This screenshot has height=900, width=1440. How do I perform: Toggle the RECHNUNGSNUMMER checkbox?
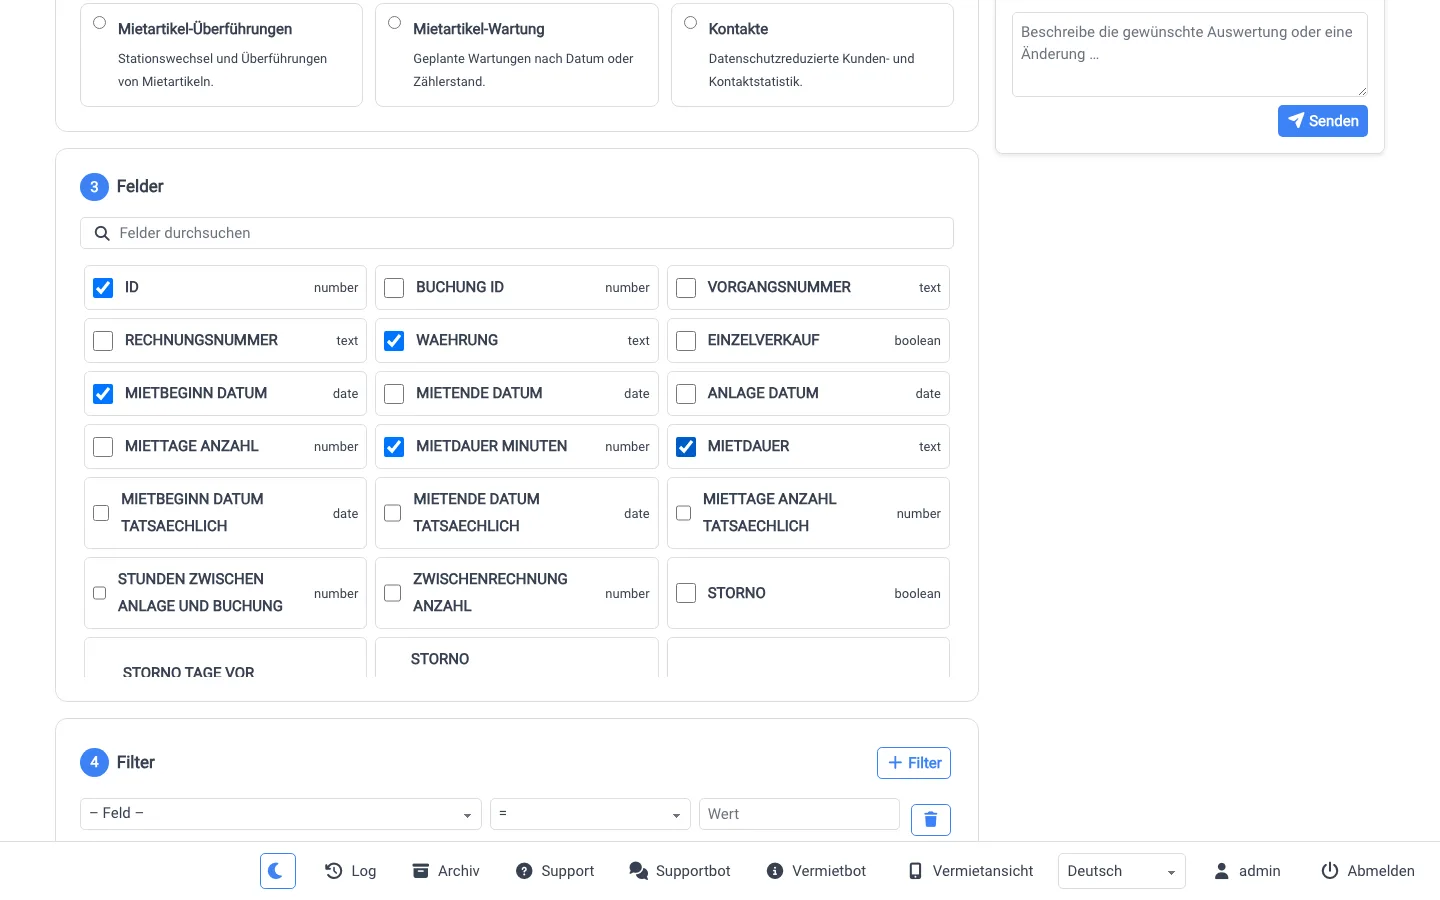pos(103,341)
